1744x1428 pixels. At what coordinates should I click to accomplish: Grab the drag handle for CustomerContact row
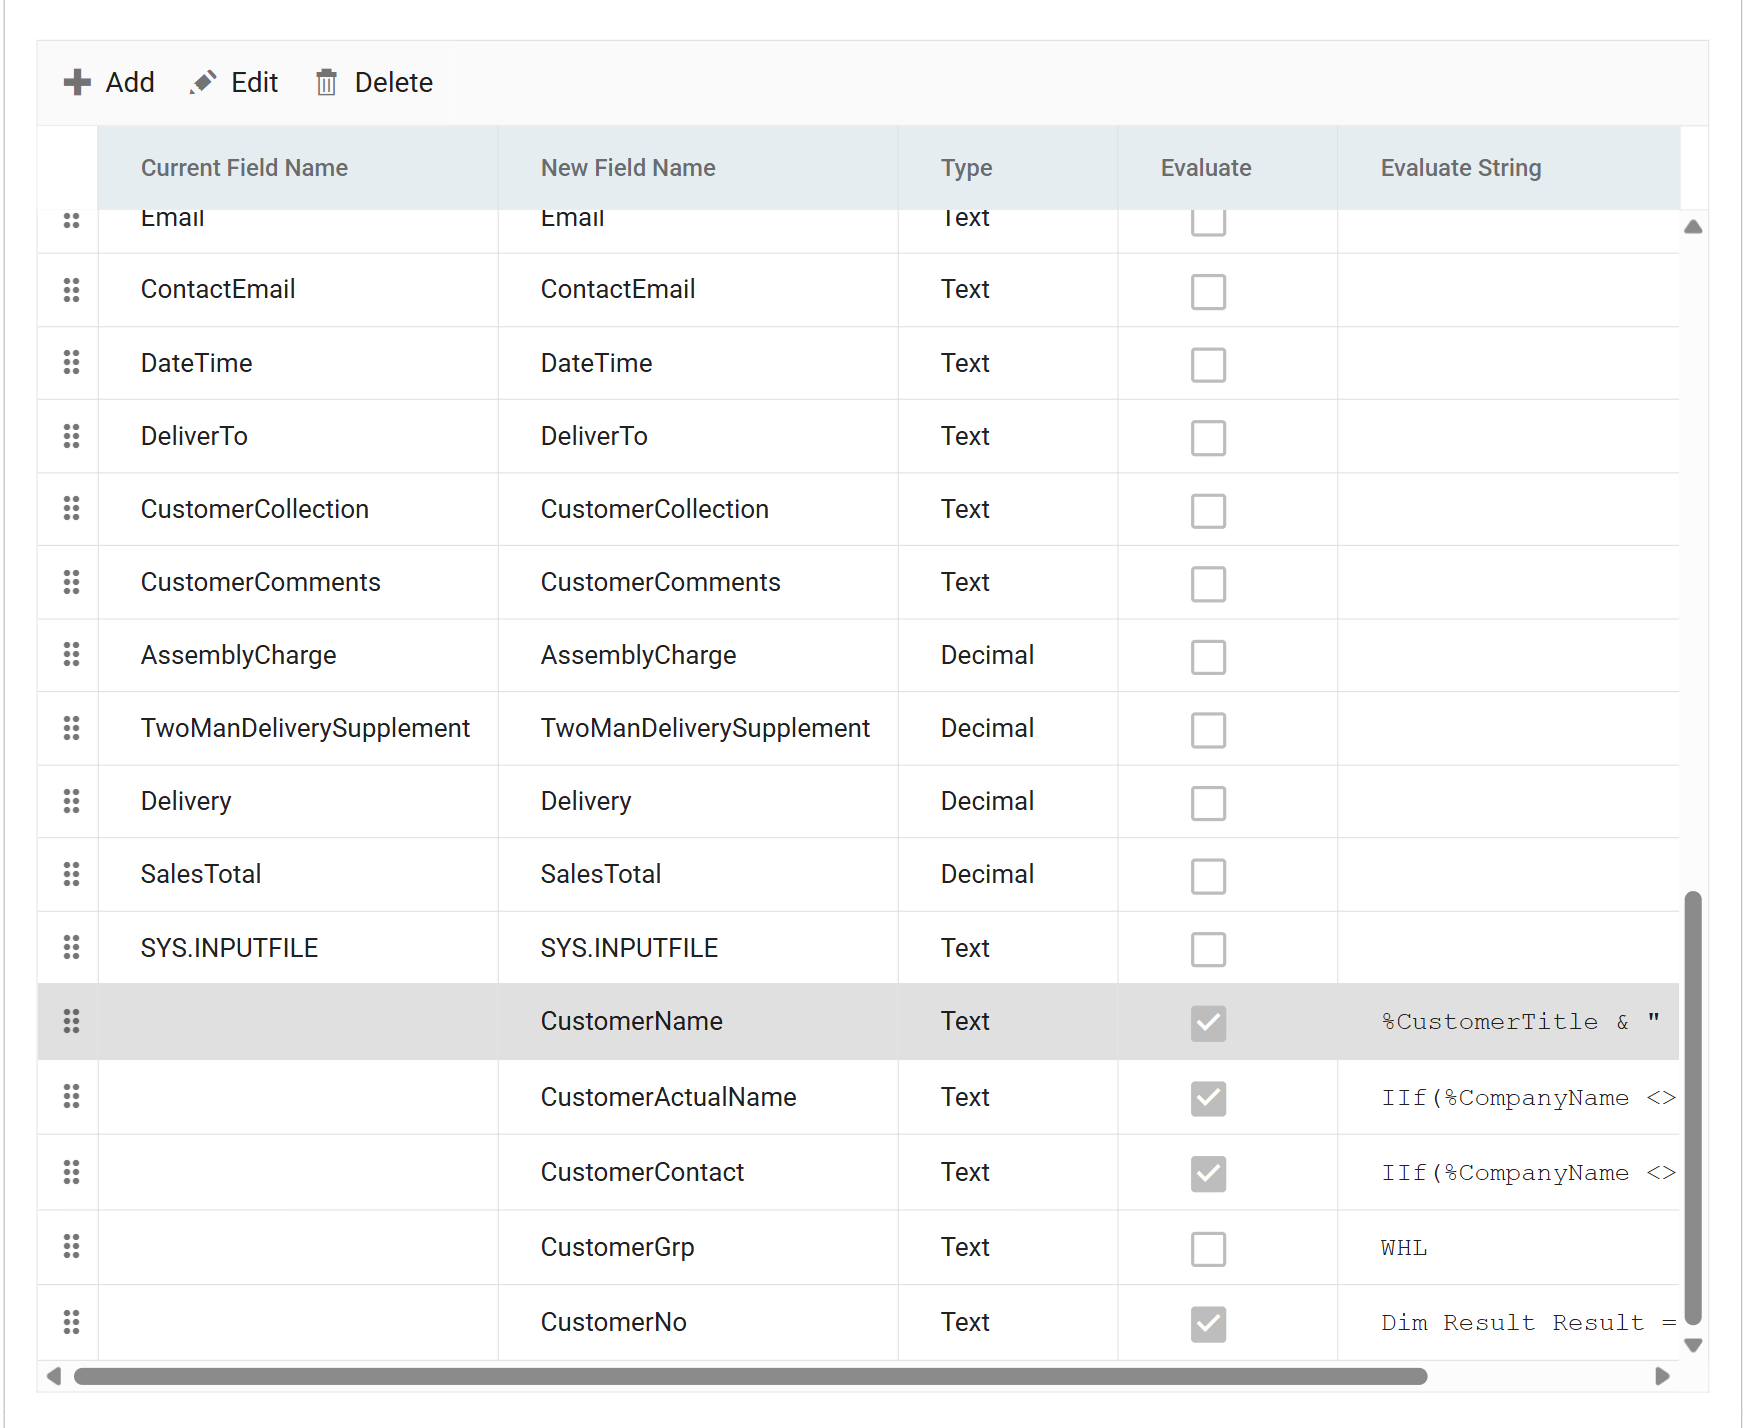point(71,1172)
